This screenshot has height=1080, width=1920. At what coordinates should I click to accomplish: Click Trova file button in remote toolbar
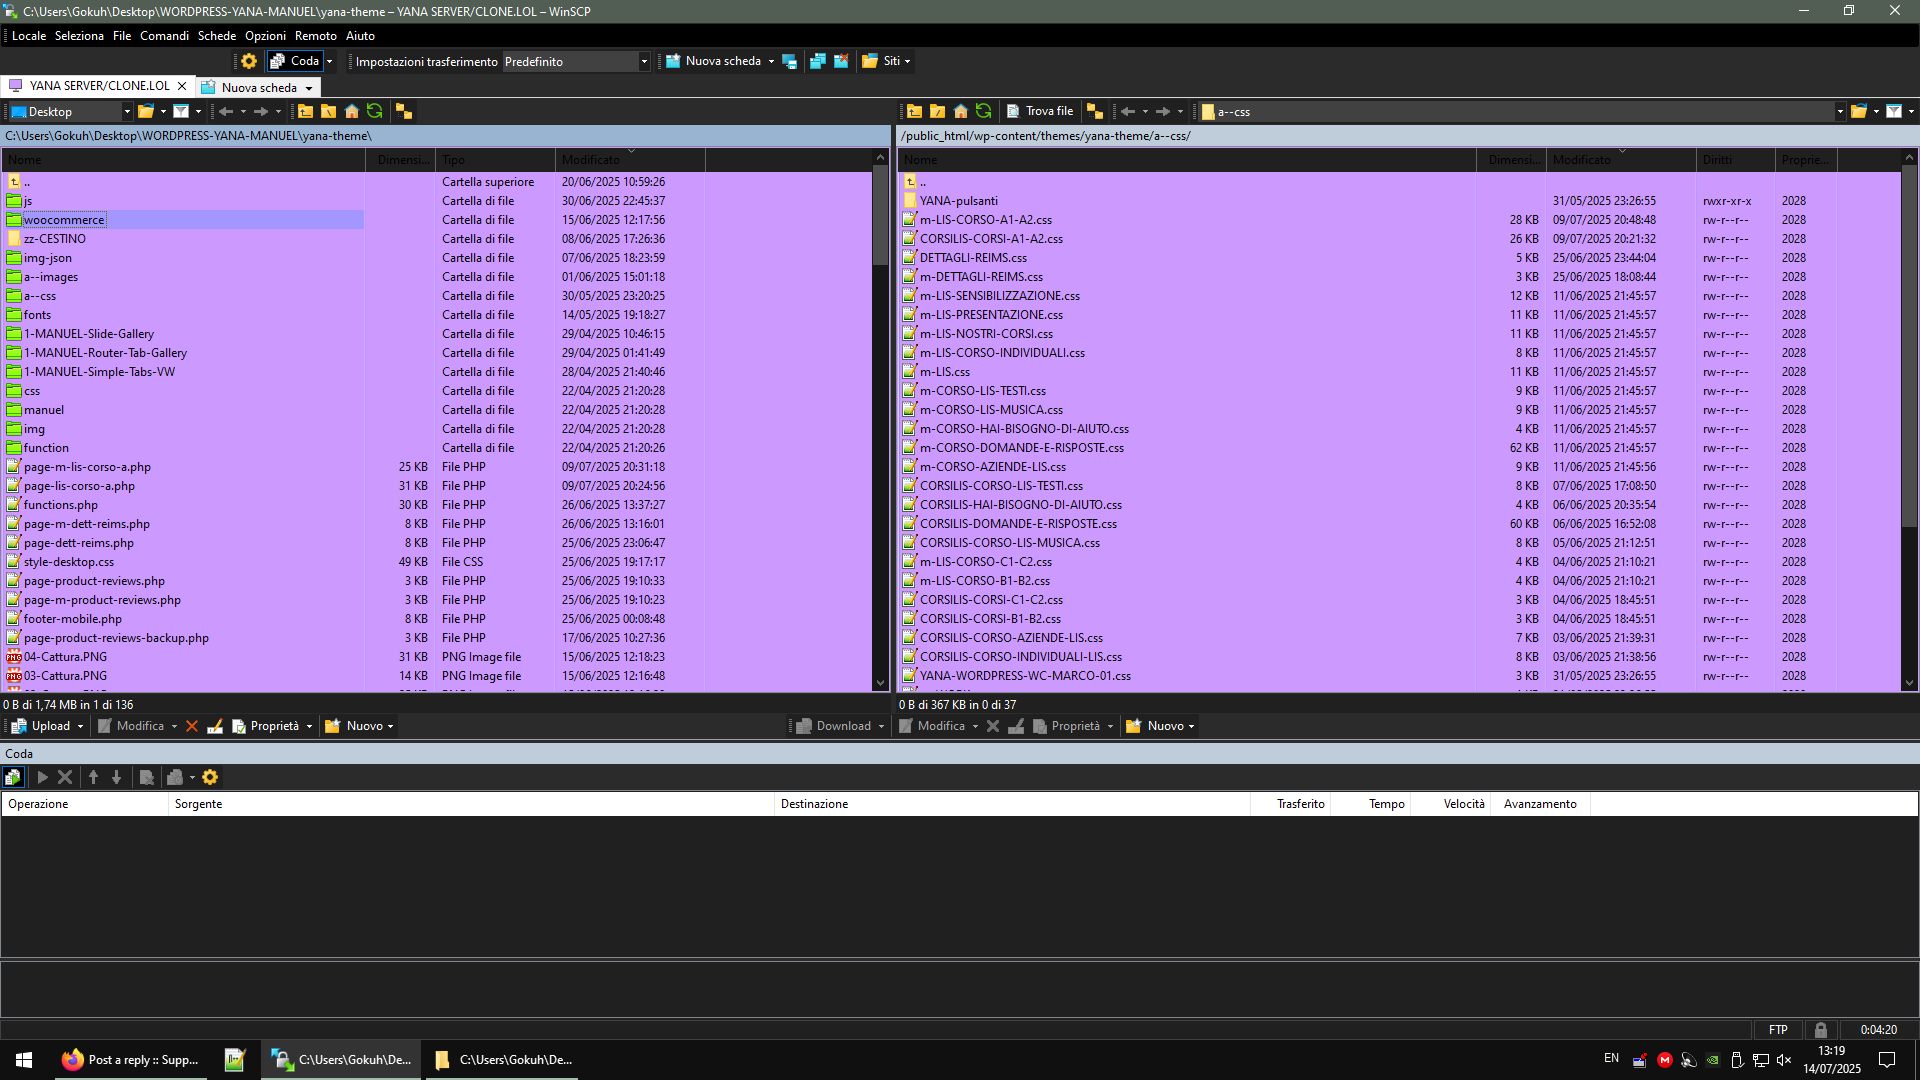point(1040,111)
